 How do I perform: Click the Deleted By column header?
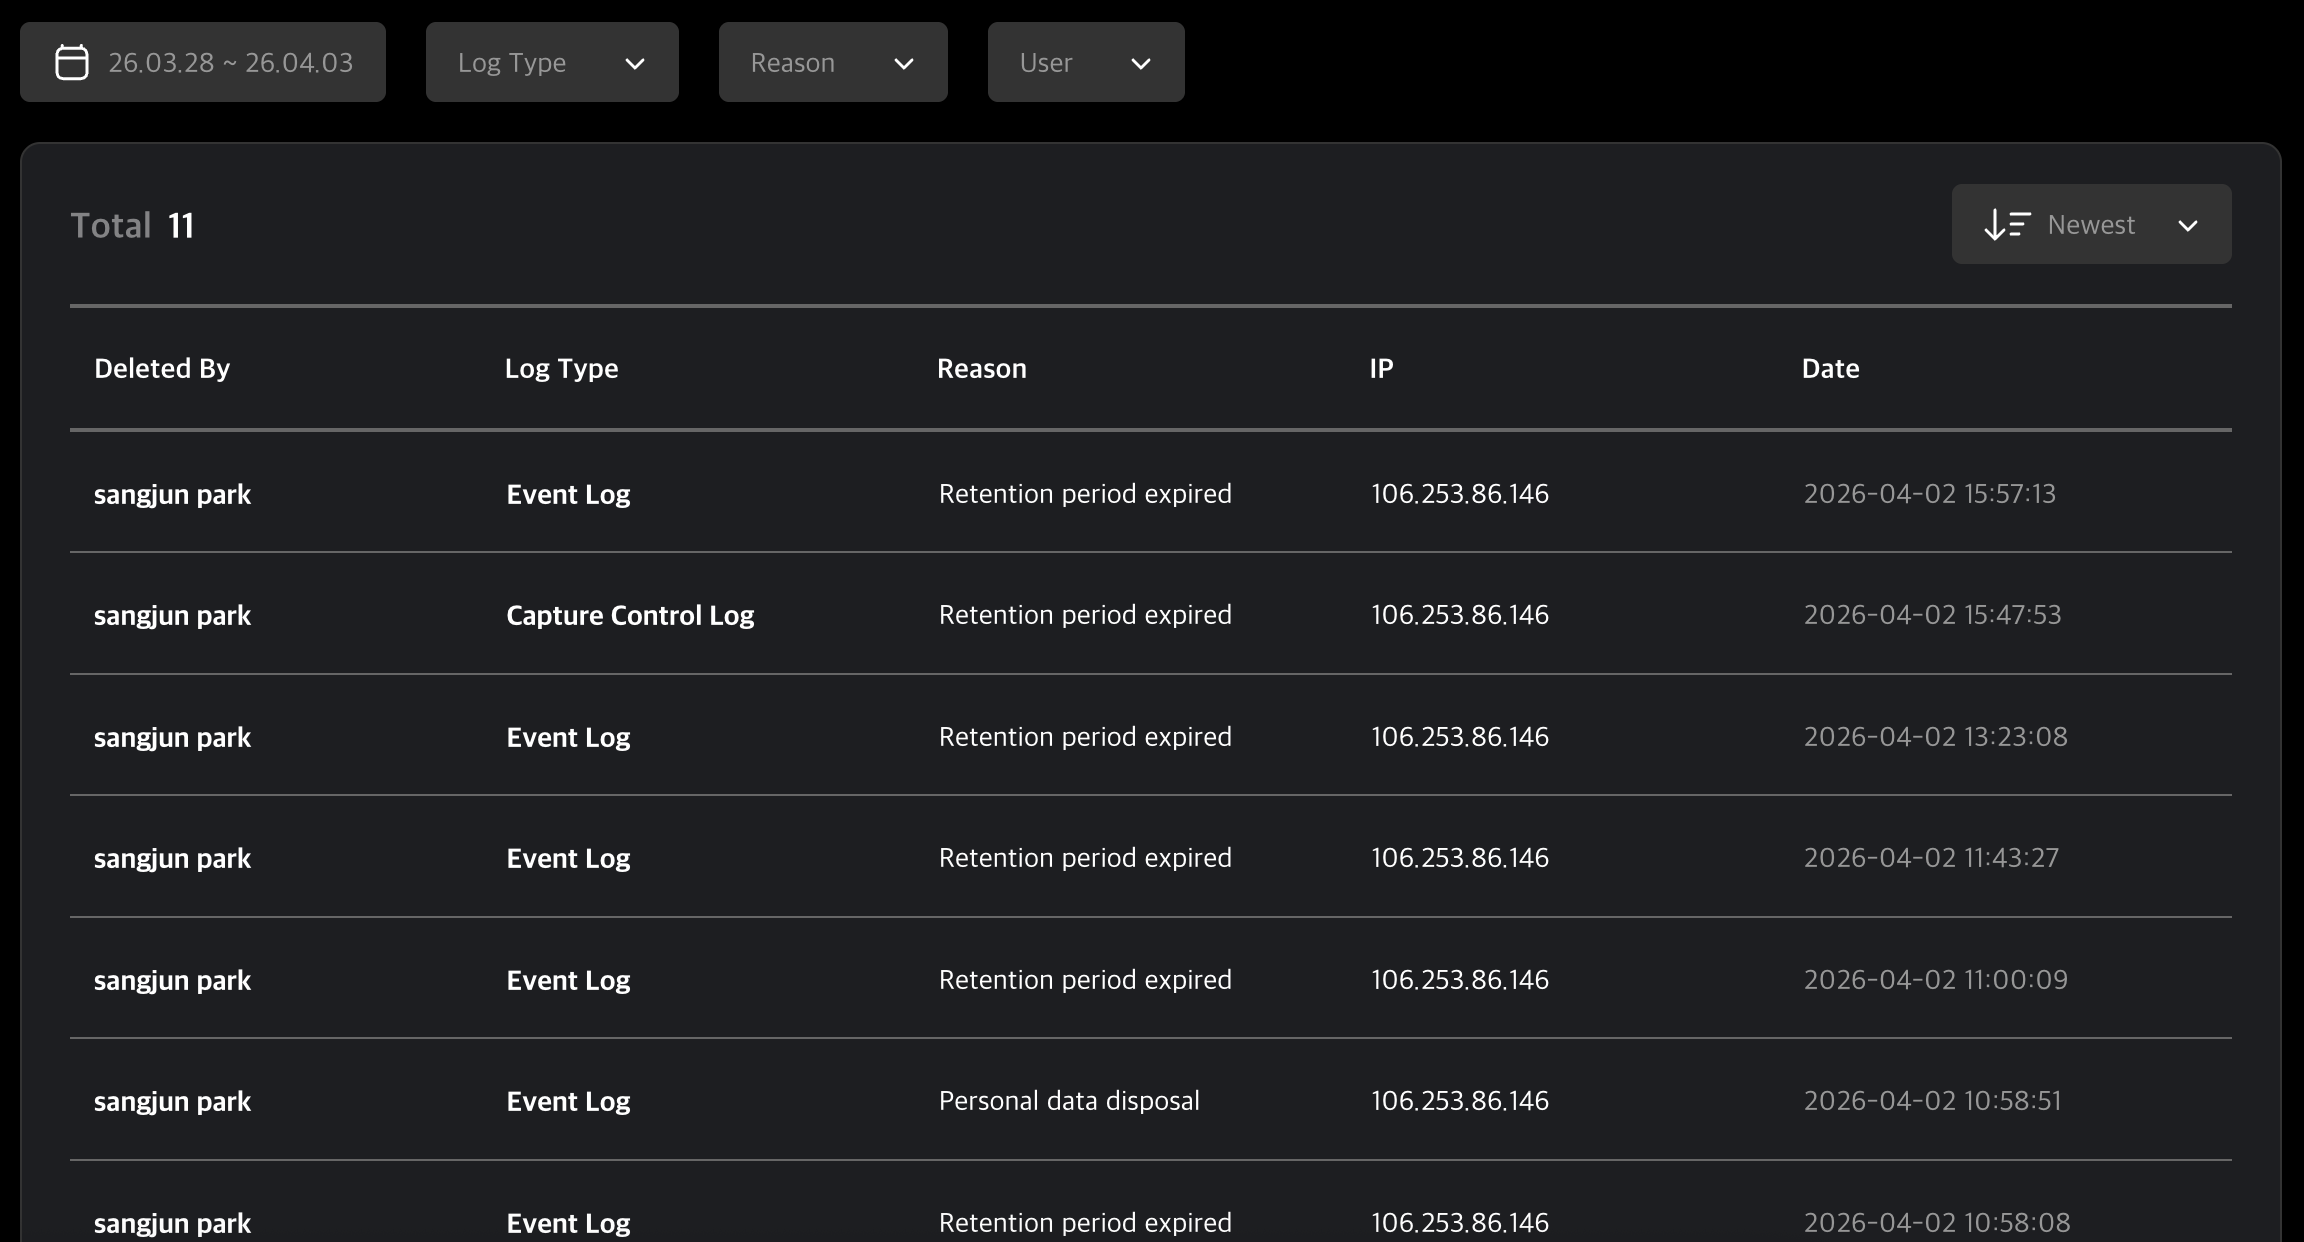[x=163, y=368]
